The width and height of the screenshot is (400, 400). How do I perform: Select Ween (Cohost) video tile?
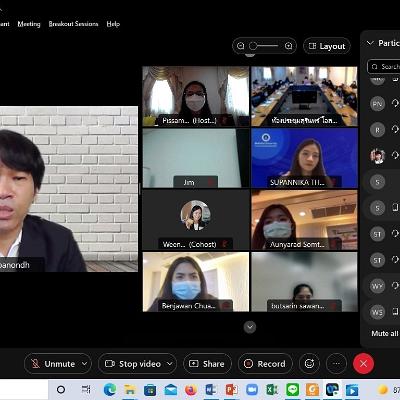point(196,220)
